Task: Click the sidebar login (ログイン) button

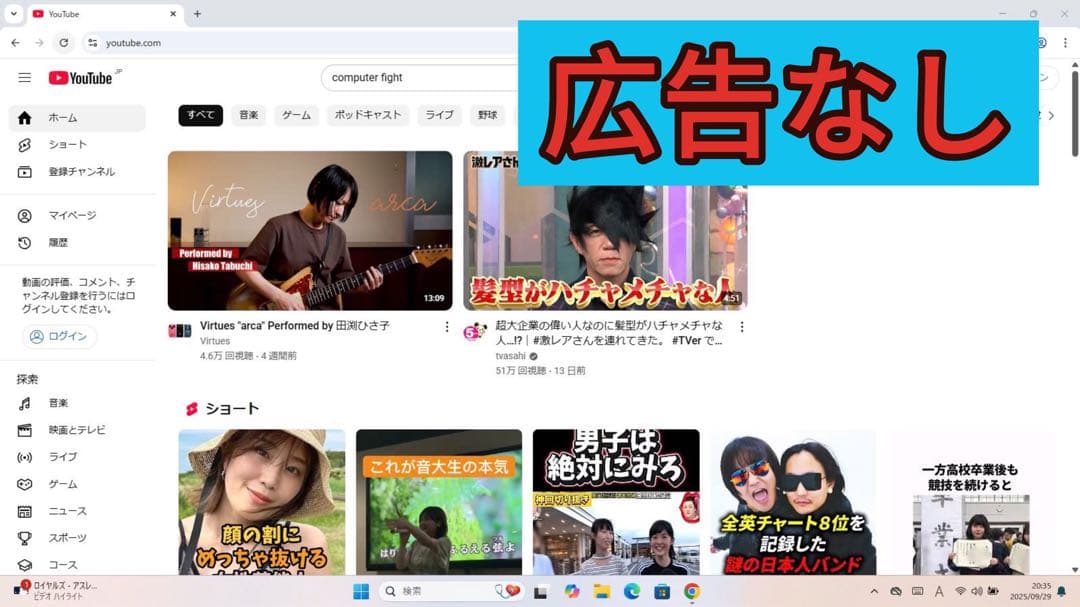Action: [x=59, y=336]
